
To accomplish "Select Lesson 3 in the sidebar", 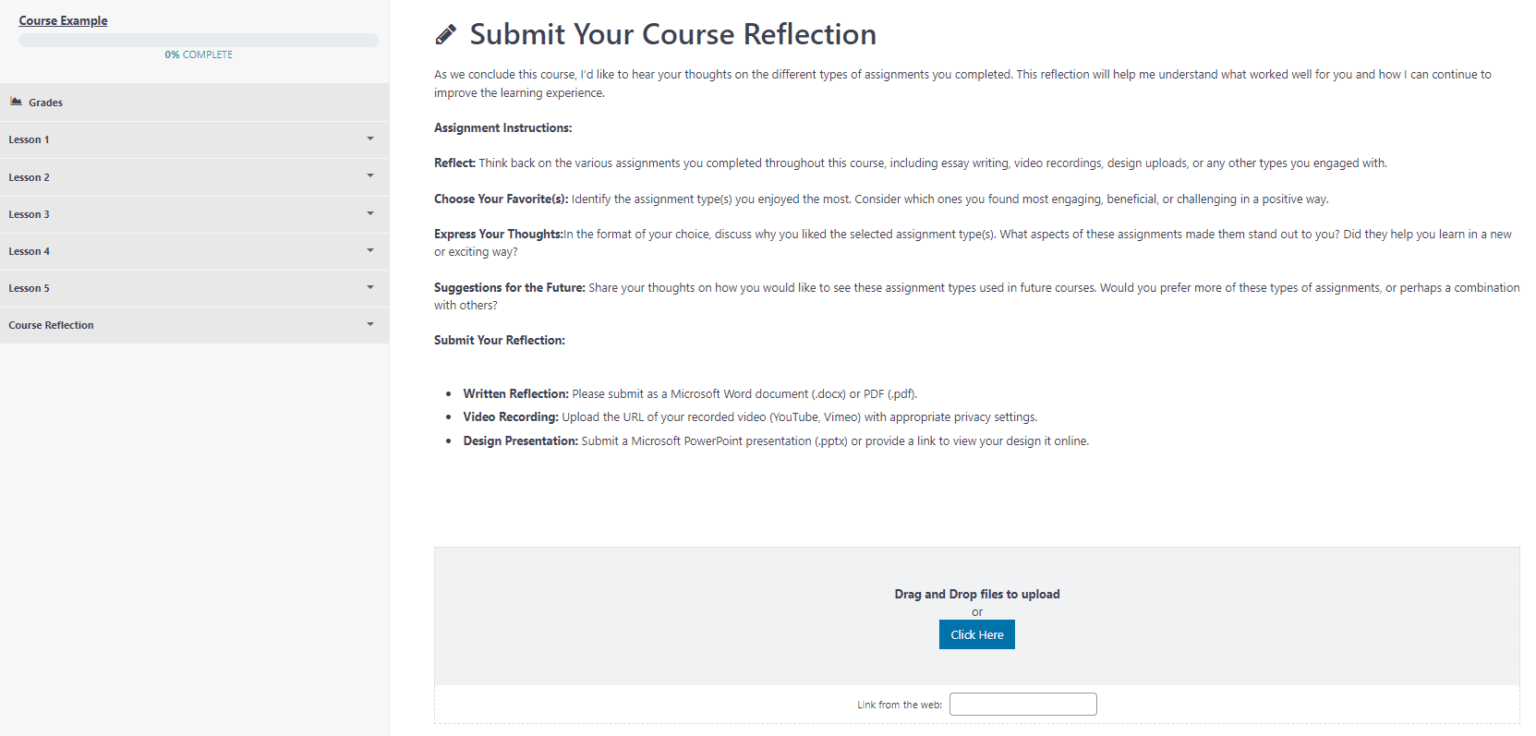I will (x=28, y=214).
